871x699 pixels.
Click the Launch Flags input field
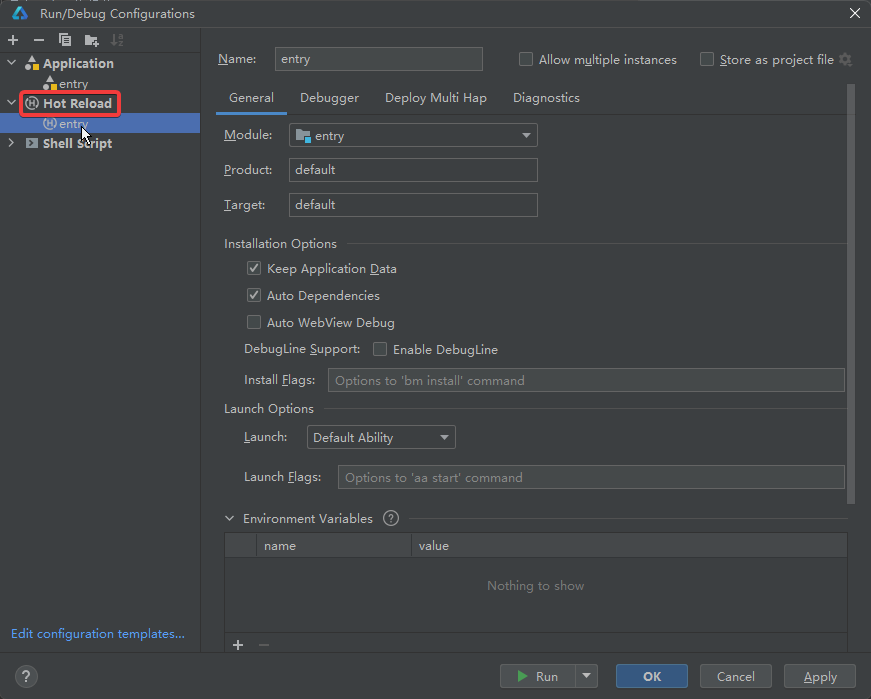591,477
